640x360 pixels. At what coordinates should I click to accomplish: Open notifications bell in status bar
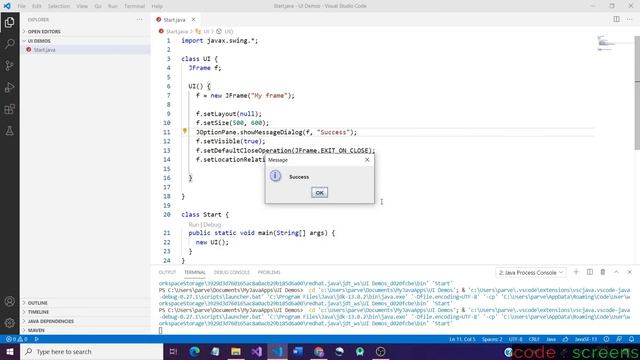pos(631,339)
